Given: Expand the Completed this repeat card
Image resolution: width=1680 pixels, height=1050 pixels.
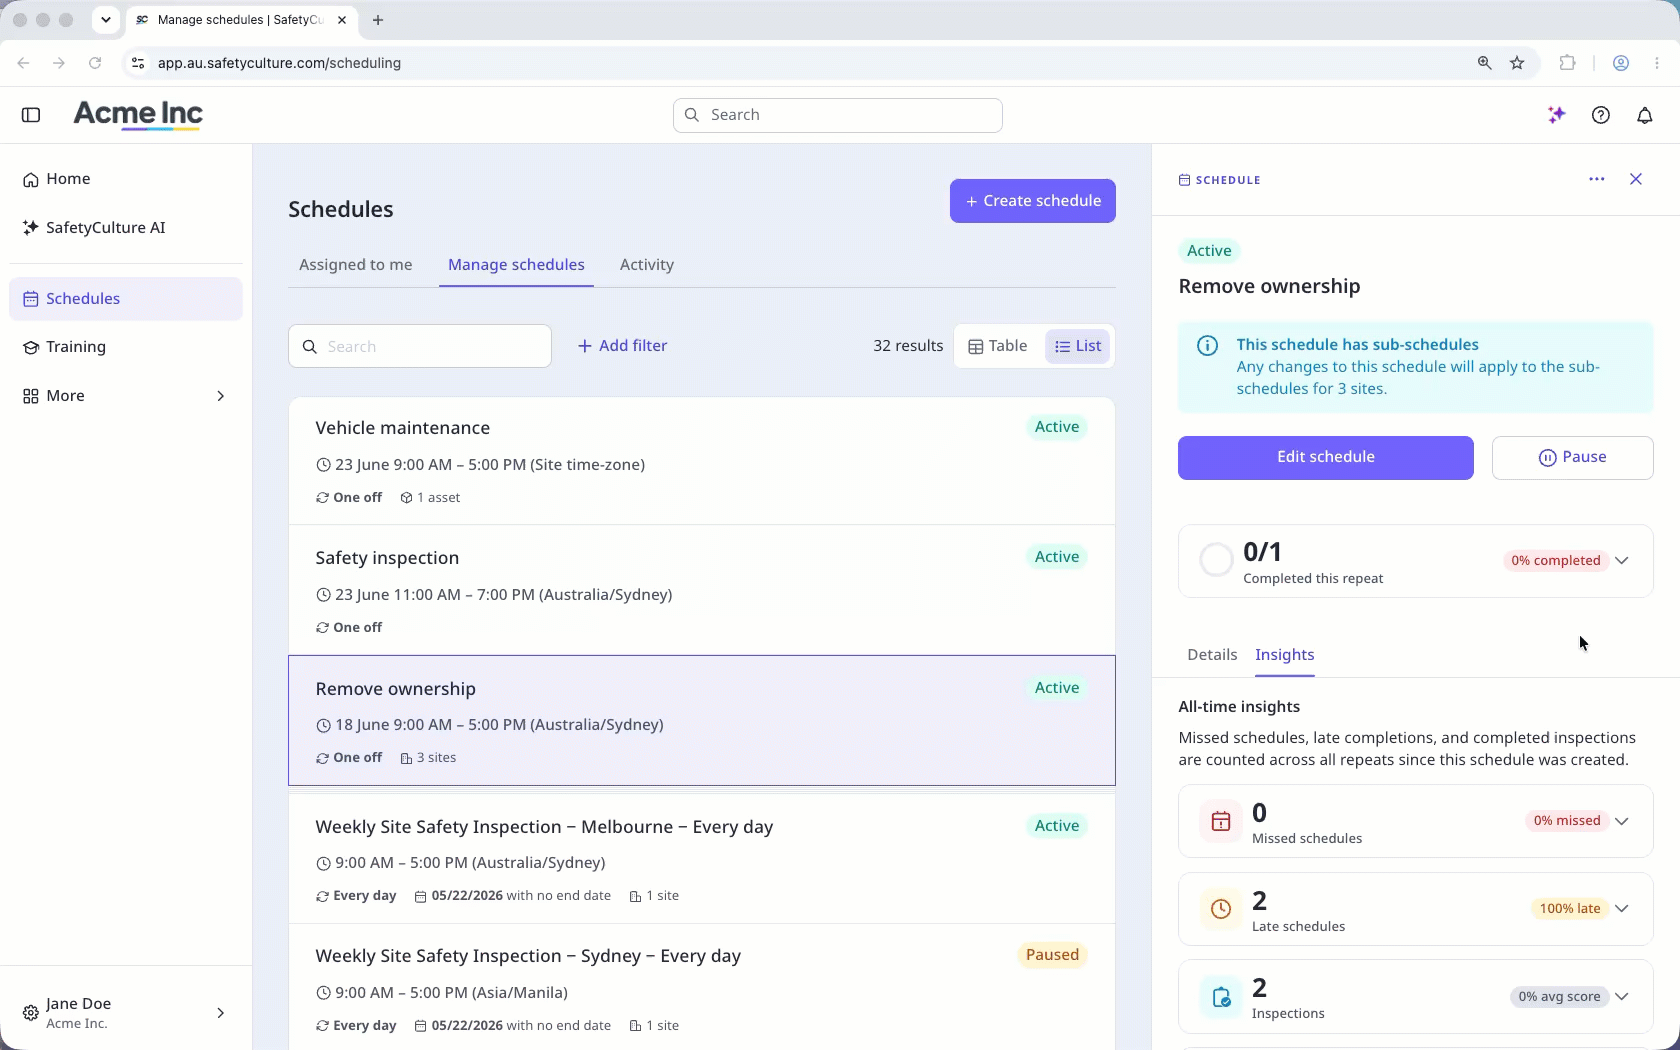Looking at the screenshot, I should (x=1621, y=561).
